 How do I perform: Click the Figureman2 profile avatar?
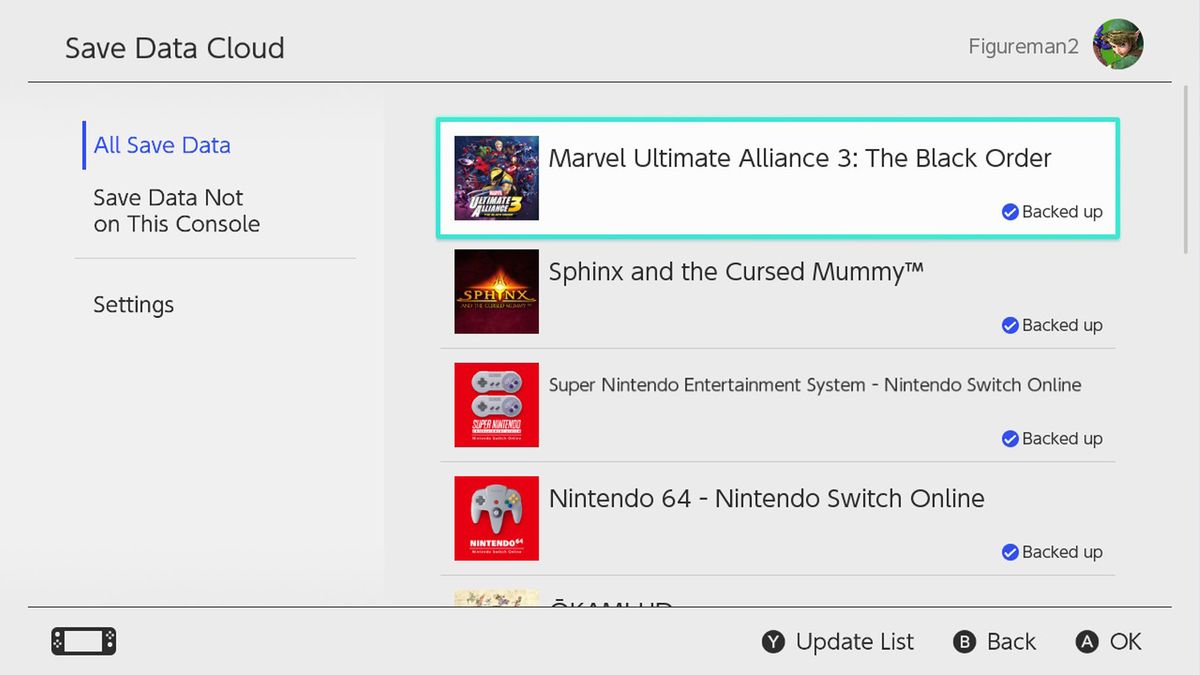point(1117,45)
